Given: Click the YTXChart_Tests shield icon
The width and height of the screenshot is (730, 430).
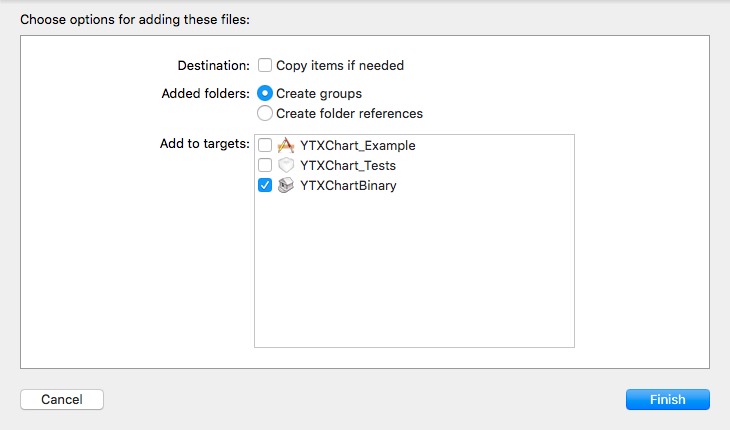Looking at the screenshot, I should pos(285,165).
